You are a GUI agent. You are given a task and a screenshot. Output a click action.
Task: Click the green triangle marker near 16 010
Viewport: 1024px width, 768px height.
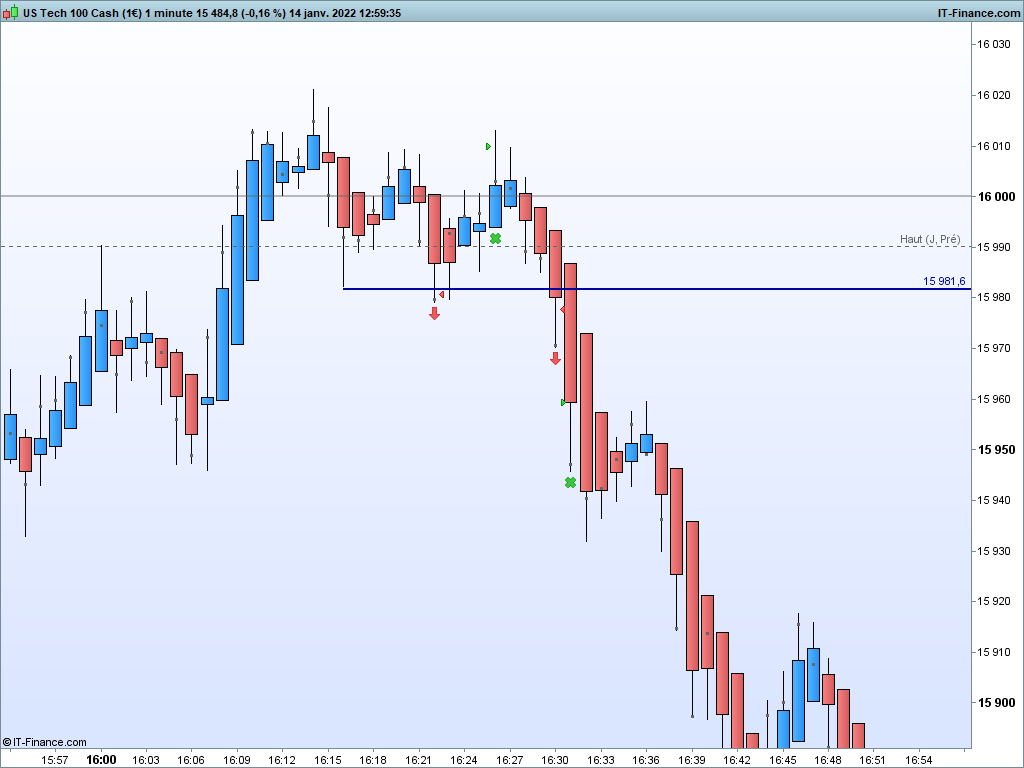pyautogui.click(x=488, y=146)
